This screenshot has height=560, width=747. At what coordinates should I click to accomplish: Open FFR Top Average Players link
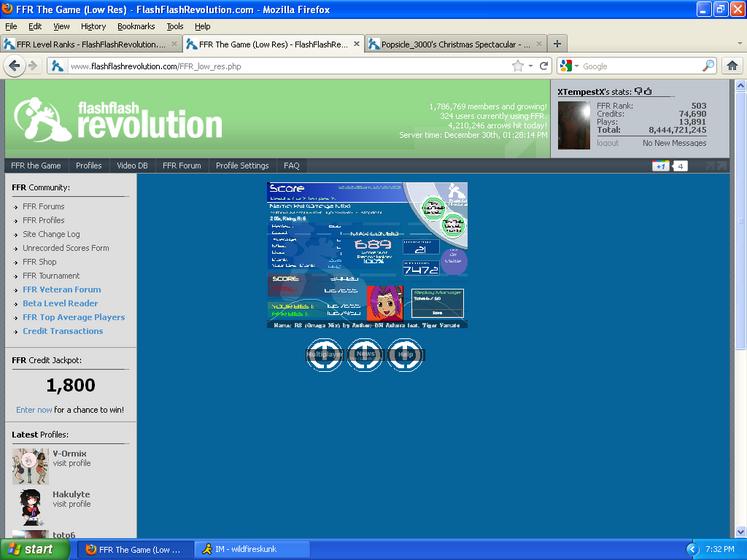point(73,317)
